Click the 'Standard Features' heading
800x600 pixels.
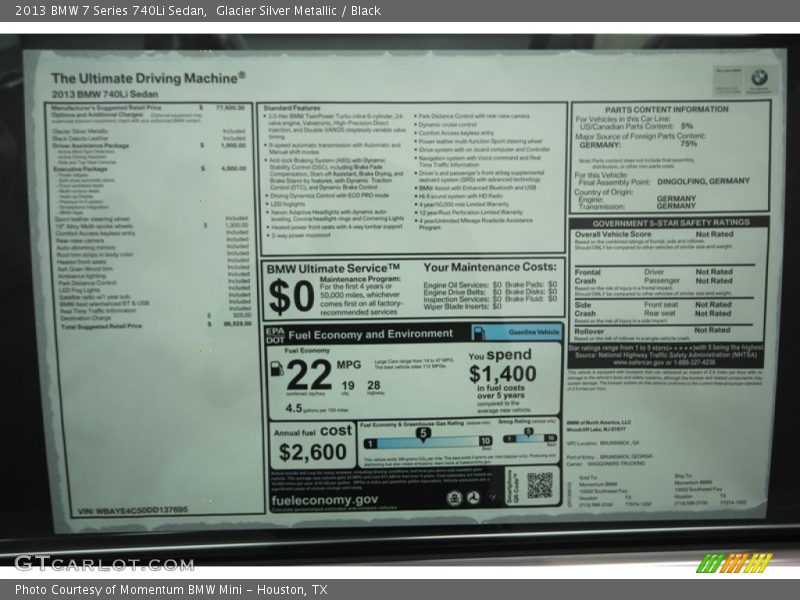(292, 108)
